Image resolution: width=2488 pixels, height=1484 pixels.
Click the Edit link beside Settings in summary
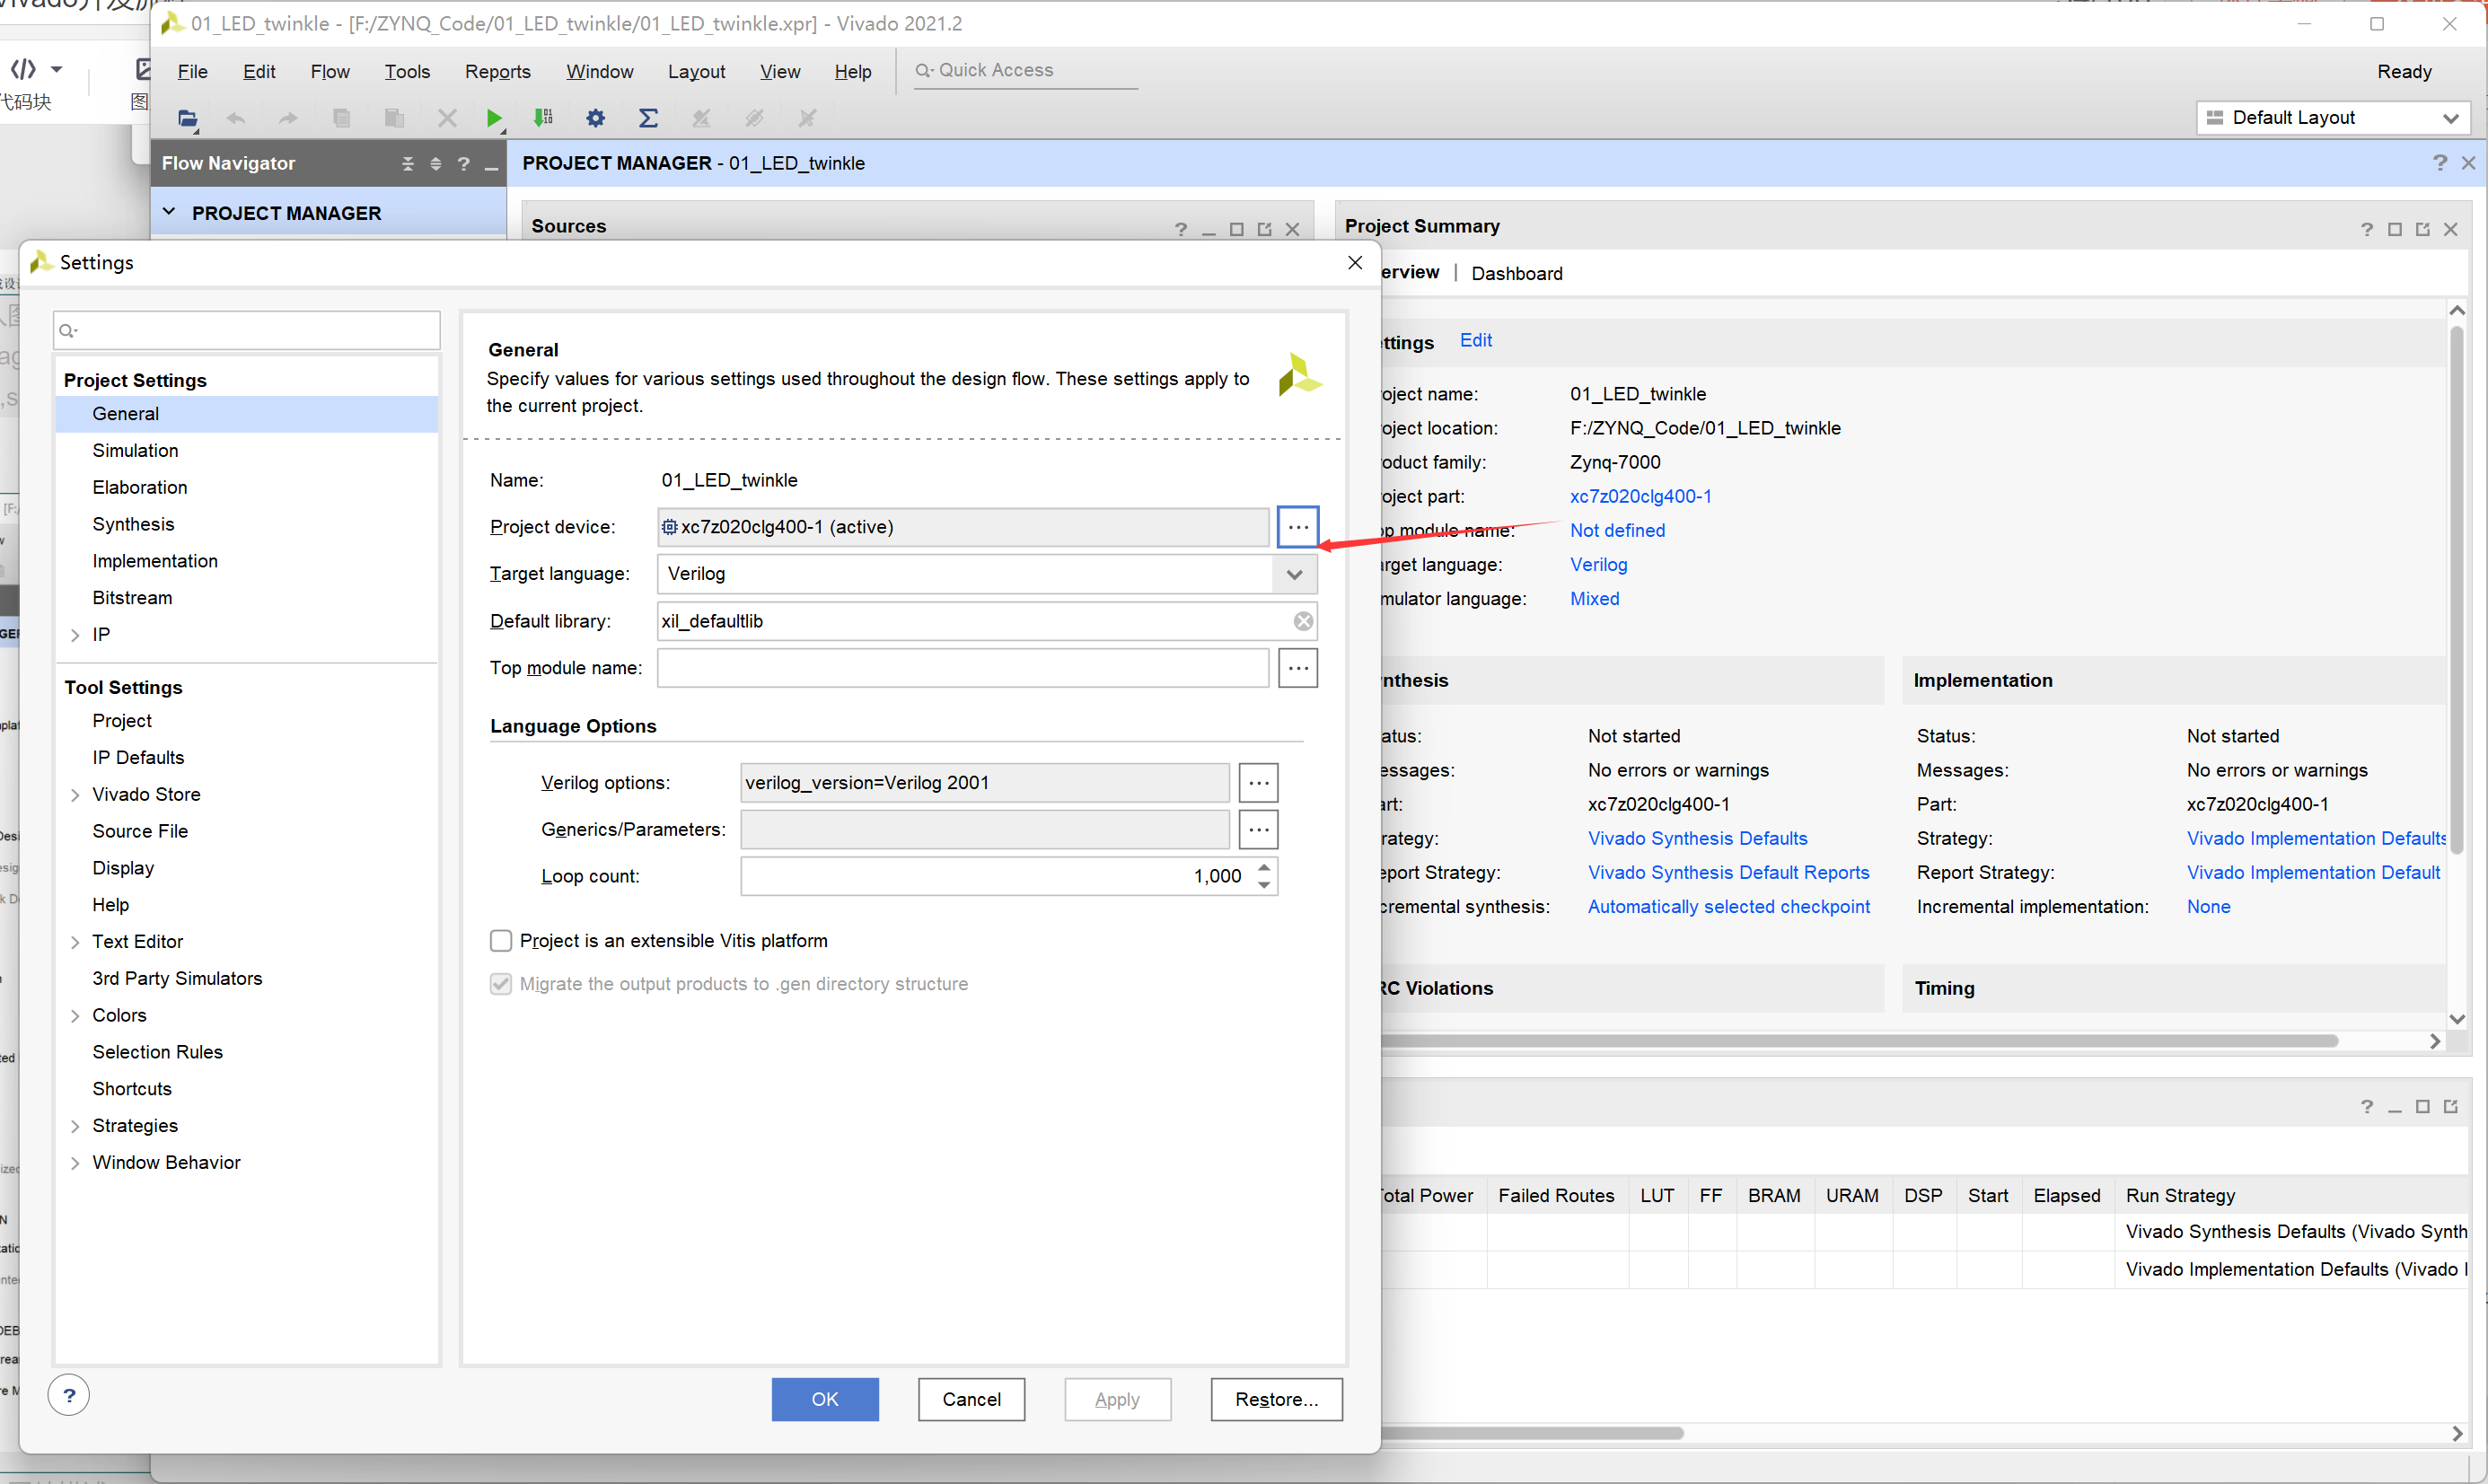pyautogui.click(x=1475, y=340)
